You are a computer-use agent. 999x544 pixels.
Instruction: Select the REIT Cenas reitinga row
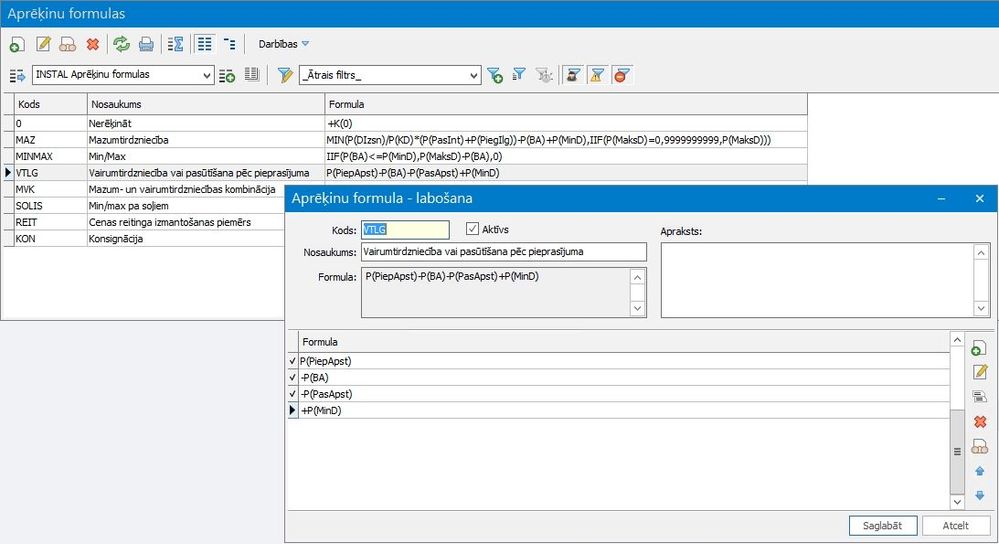pos(143,222)
